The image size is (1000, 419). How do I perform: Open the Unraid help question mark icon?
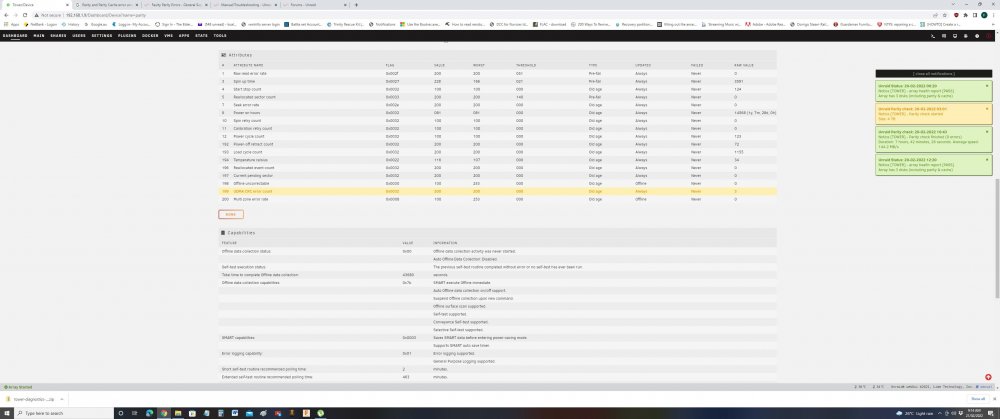coord(977,36)
